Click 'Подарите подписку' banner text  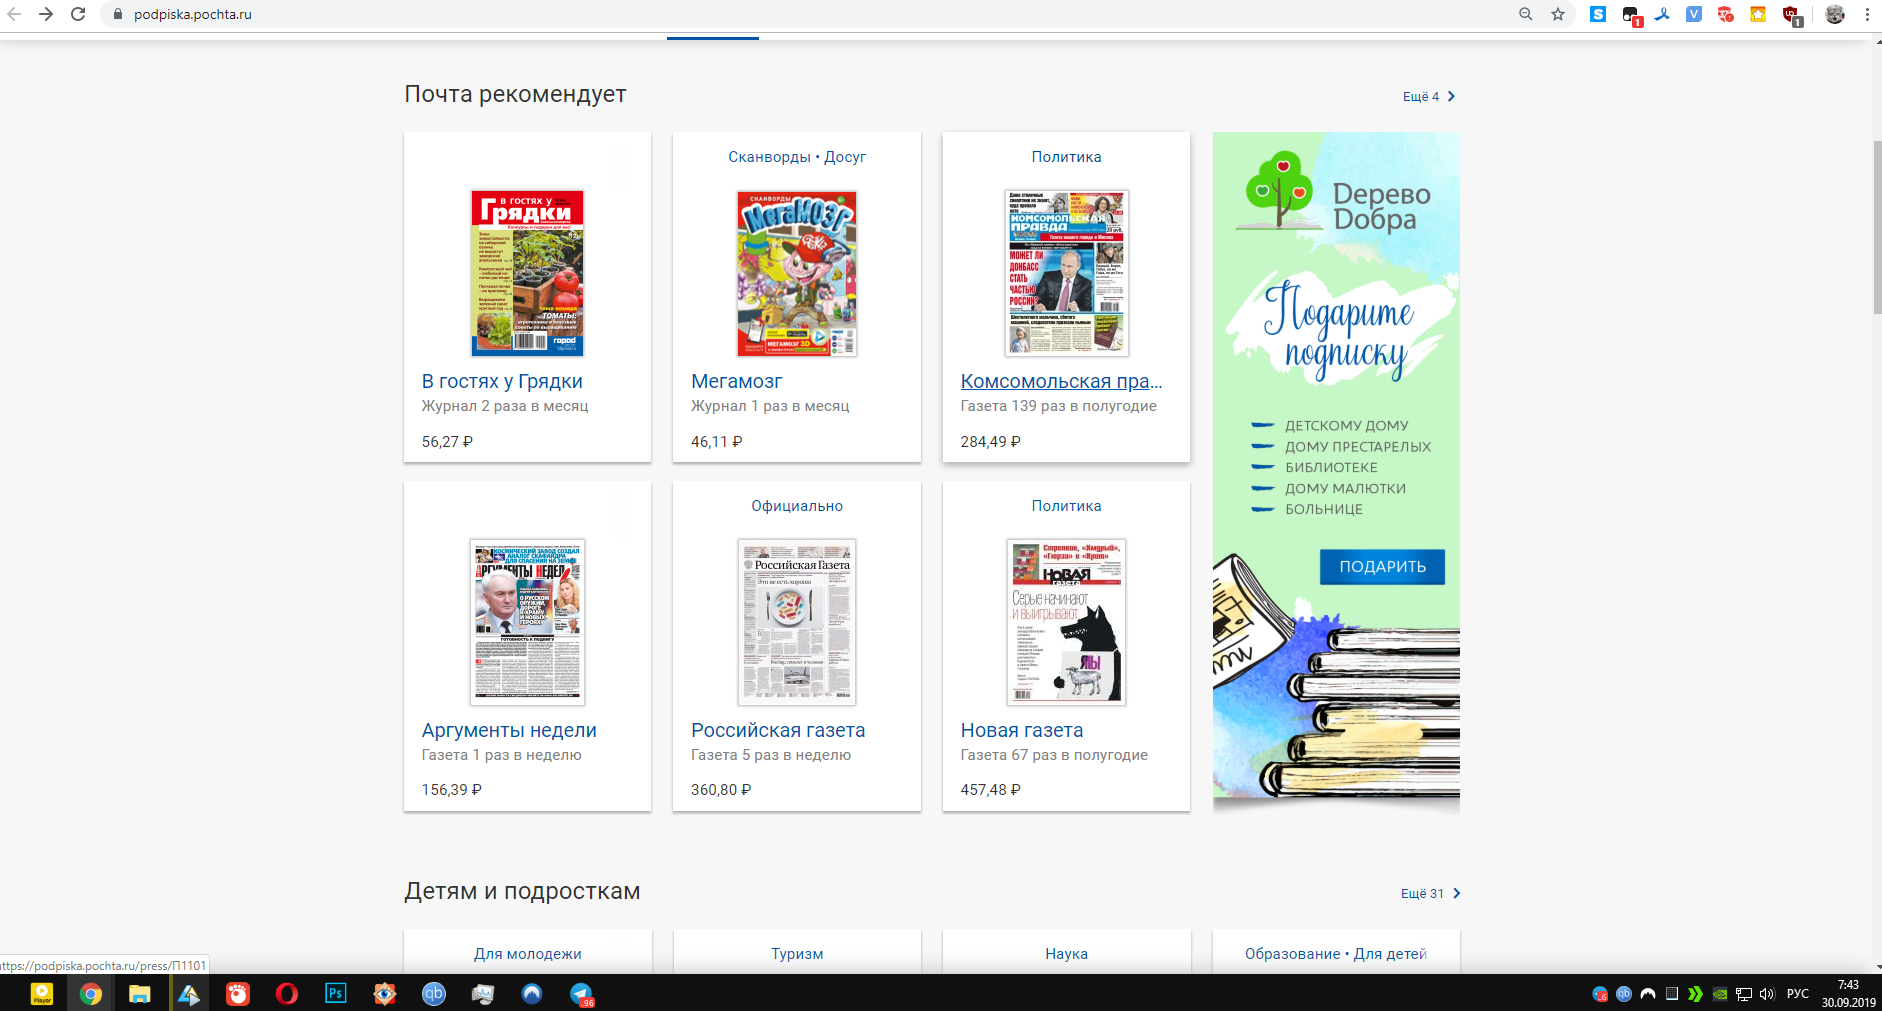[1339, 330]
